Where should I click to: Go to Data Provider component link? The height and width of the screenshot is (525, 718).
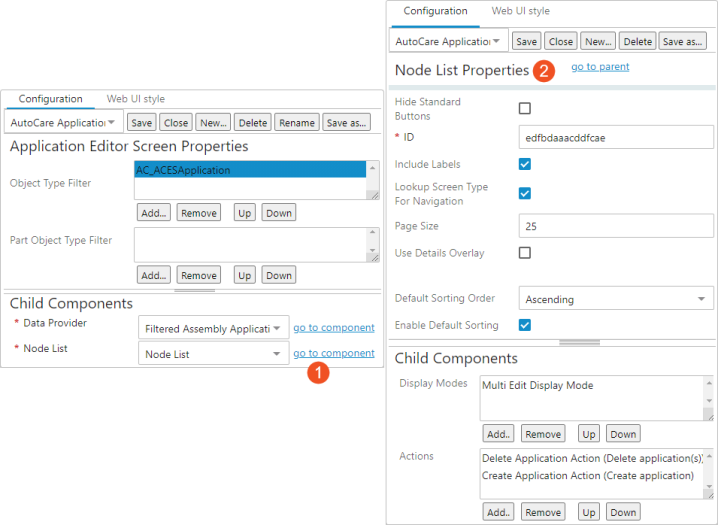(x=334, y=328)
